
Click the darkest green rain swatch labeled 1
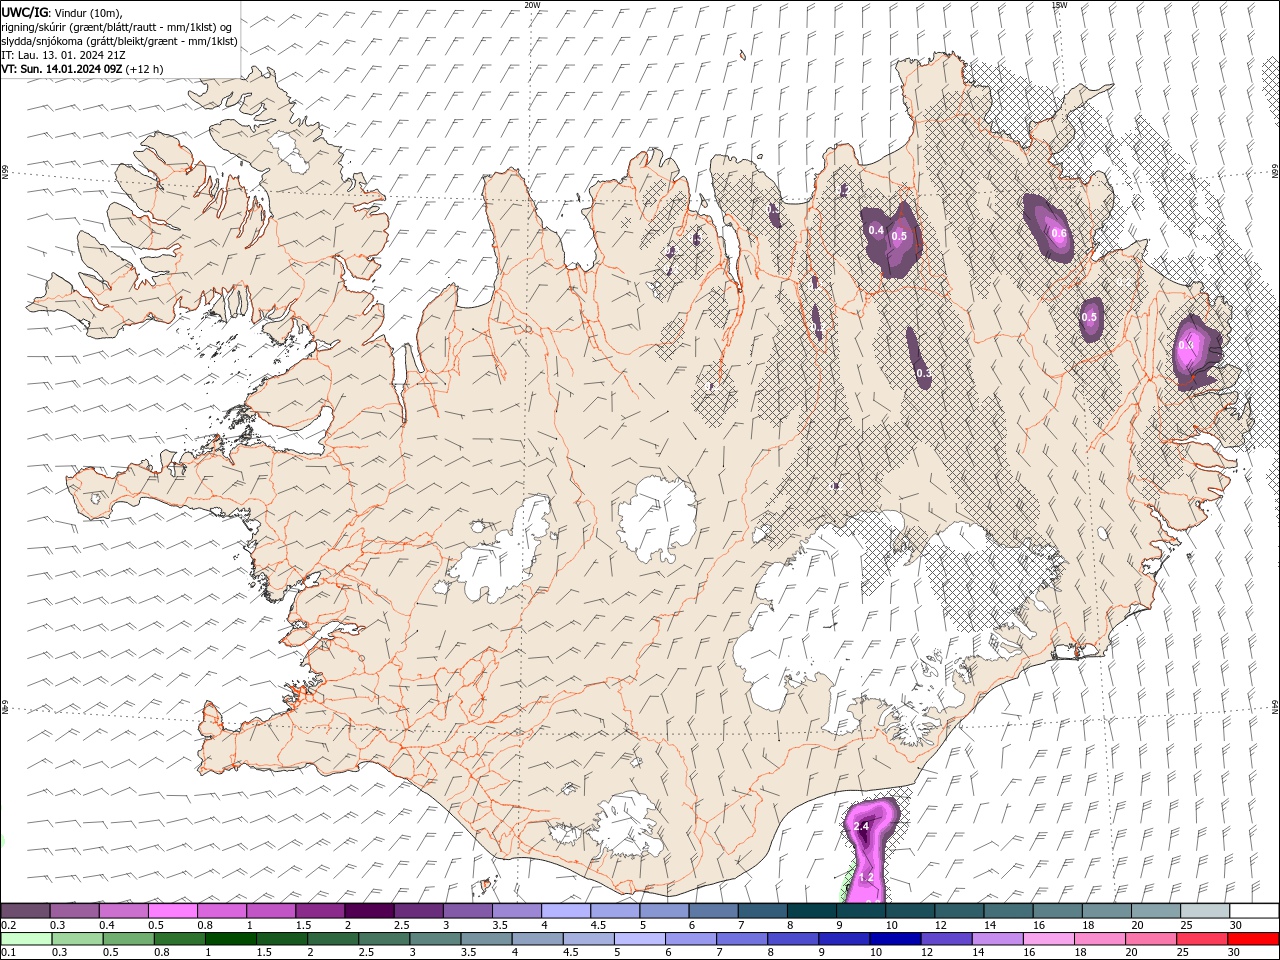tap(231, 939)
